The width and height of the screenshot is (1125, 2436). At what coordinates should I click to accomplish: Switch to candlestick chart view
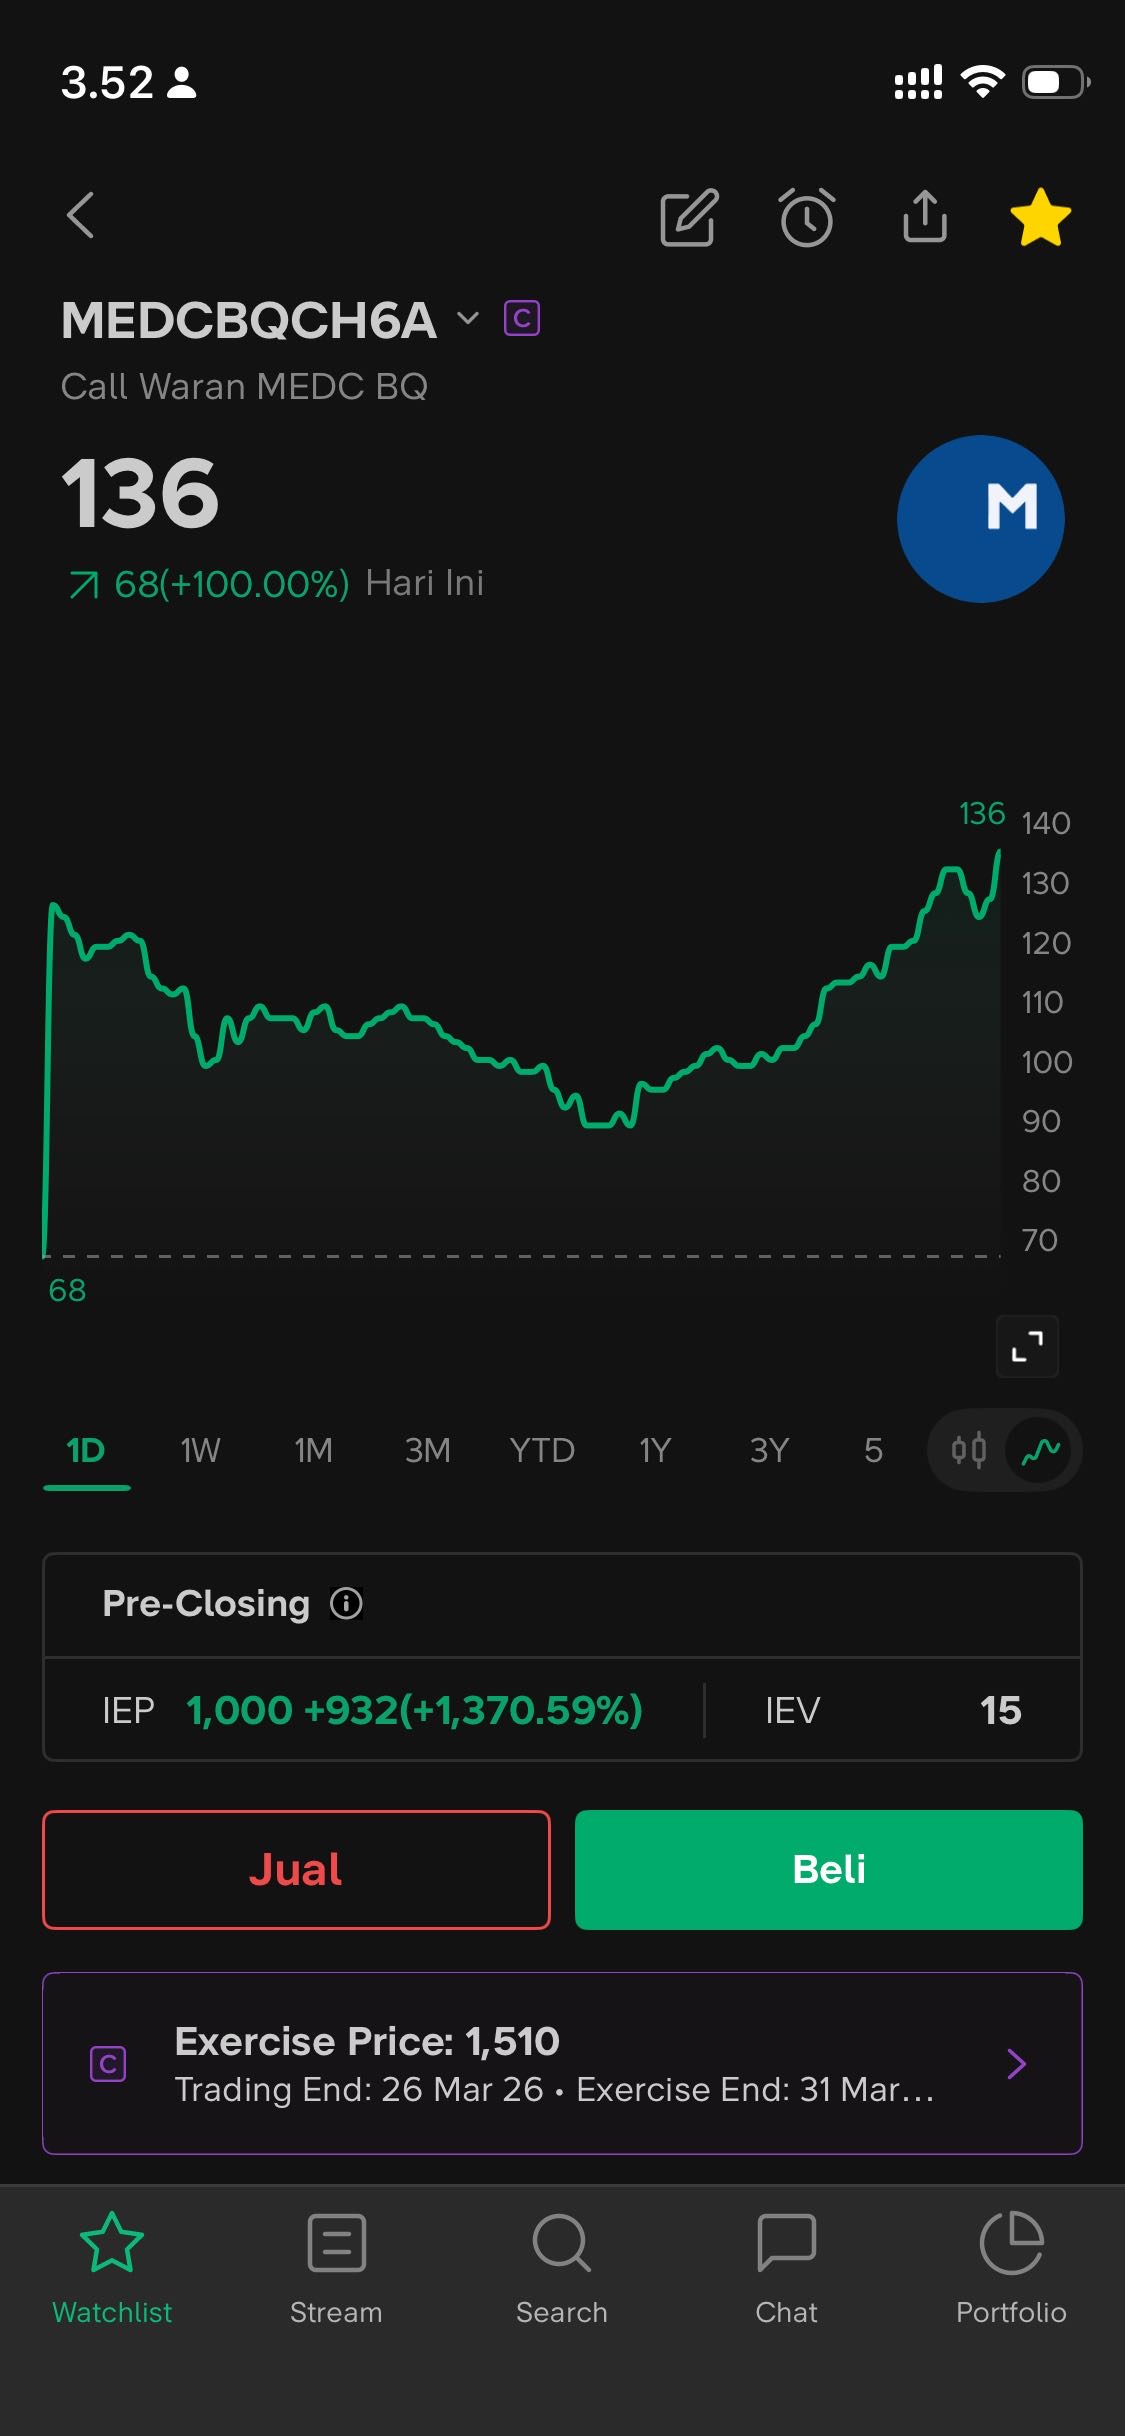pos(968,1450)
